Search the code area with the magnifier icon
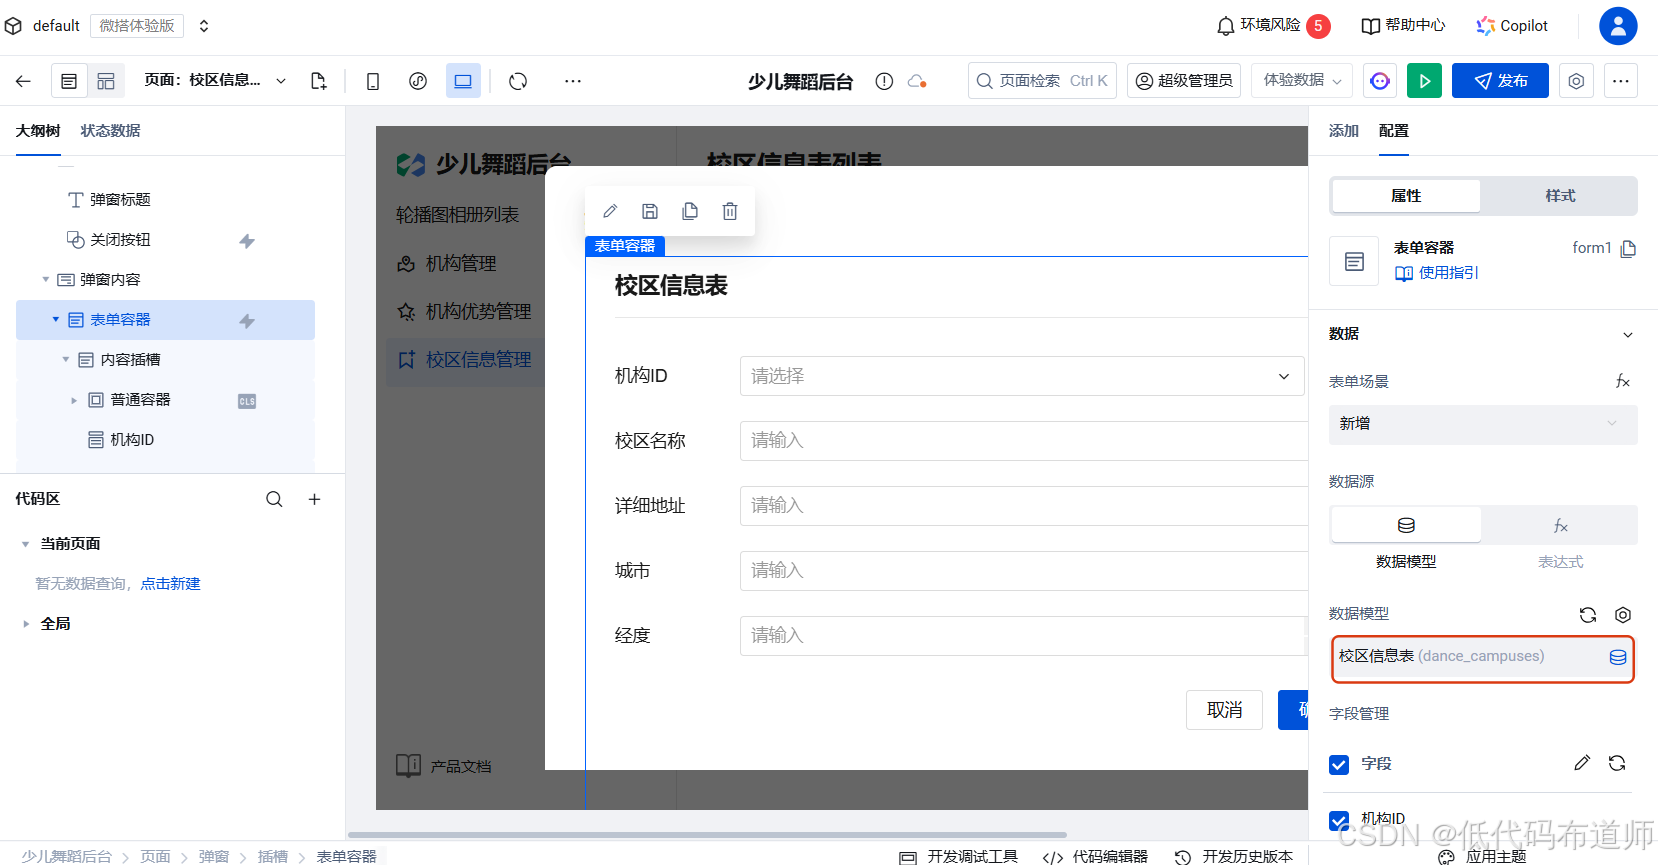Viewport: 1658px width, 865px height. (274, 499)
